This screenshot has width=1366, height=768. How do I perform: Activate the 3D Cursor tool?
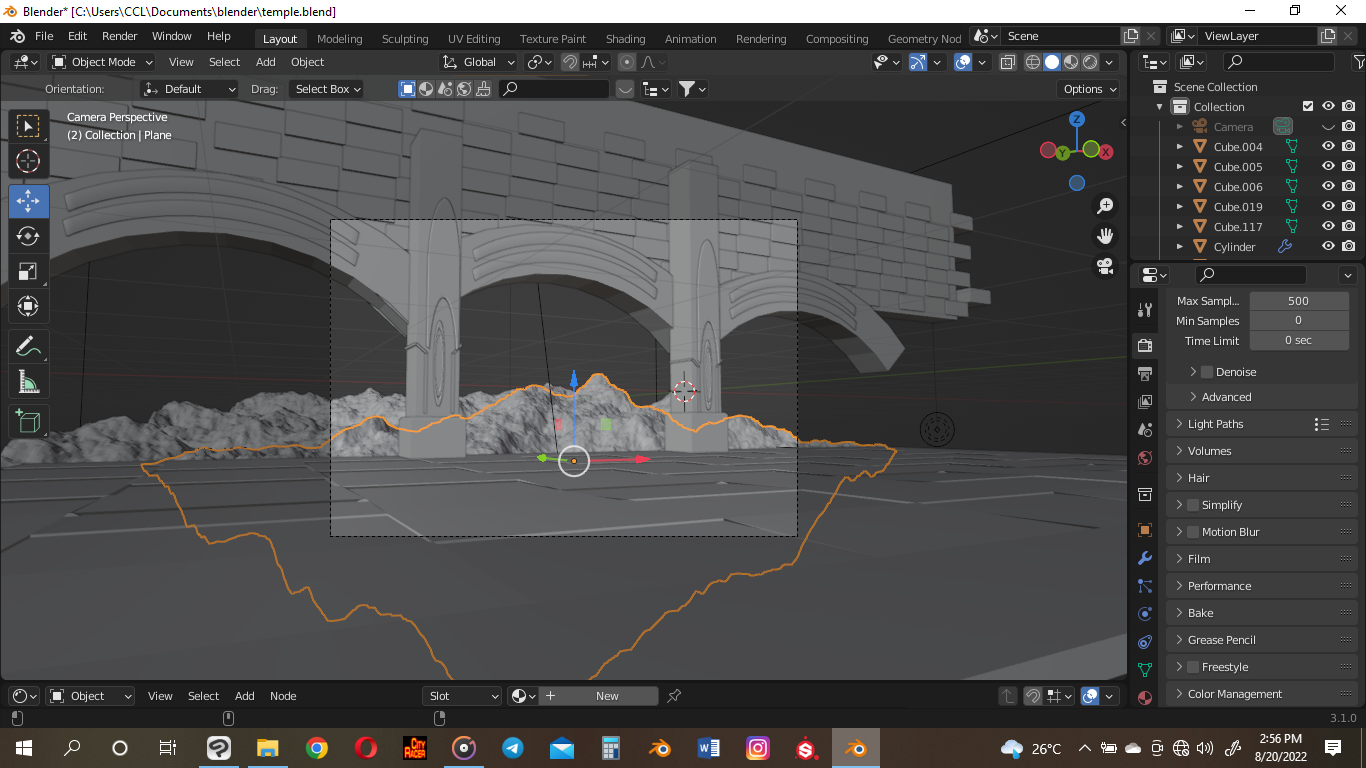pyautogui.click(x=28, y=161)
